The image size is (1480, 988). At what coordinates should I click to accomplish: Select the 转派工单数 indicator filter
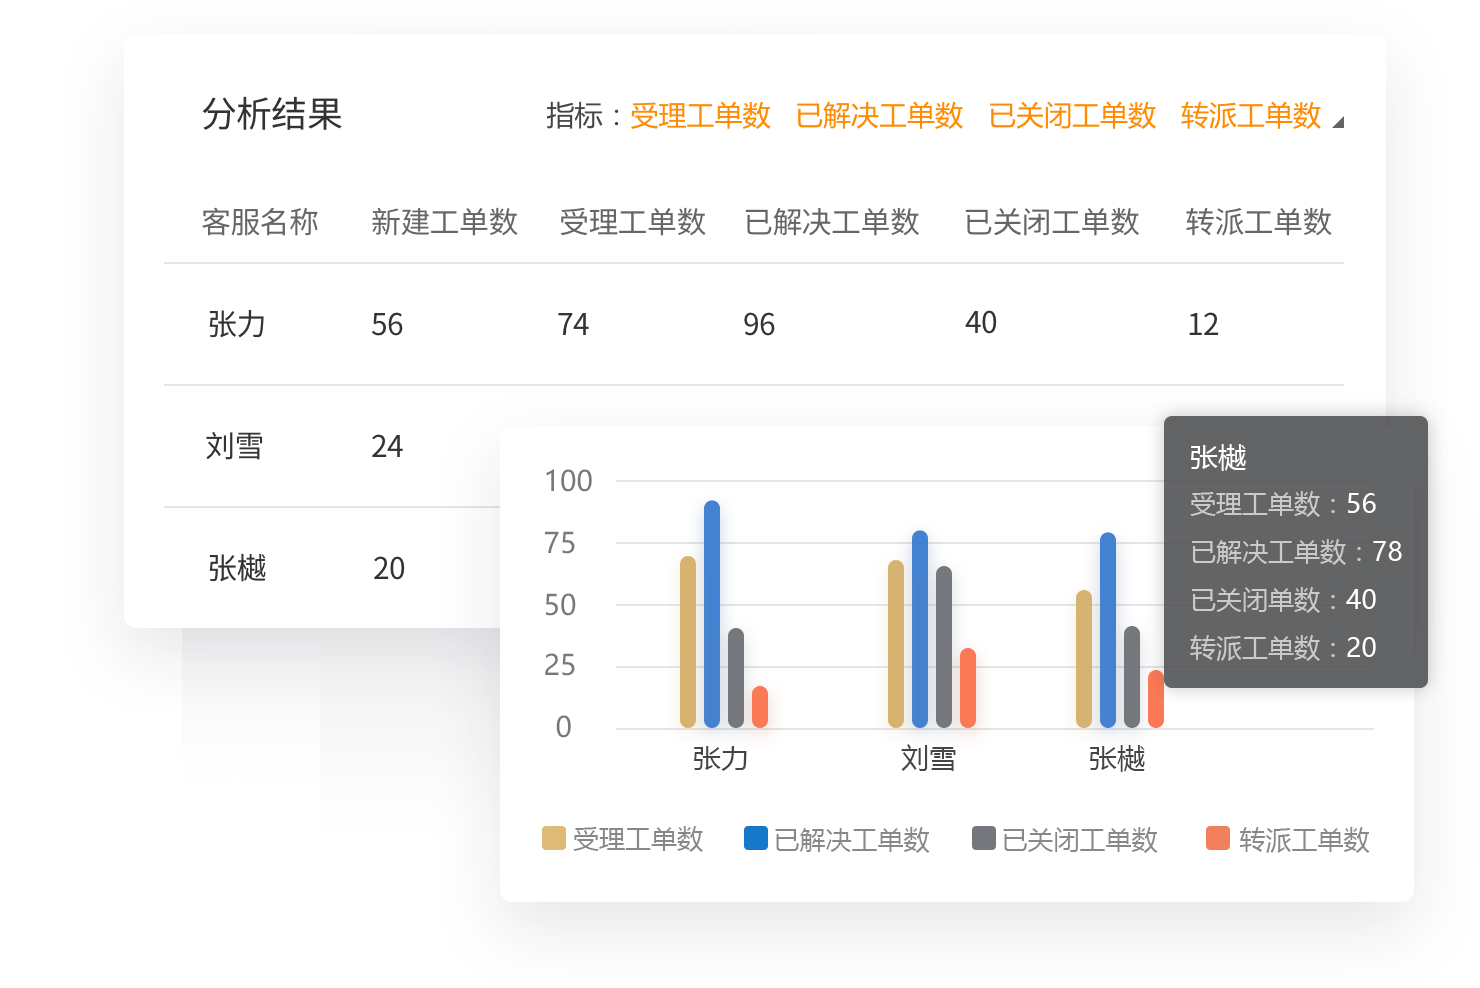click(x=1251, y=116)
